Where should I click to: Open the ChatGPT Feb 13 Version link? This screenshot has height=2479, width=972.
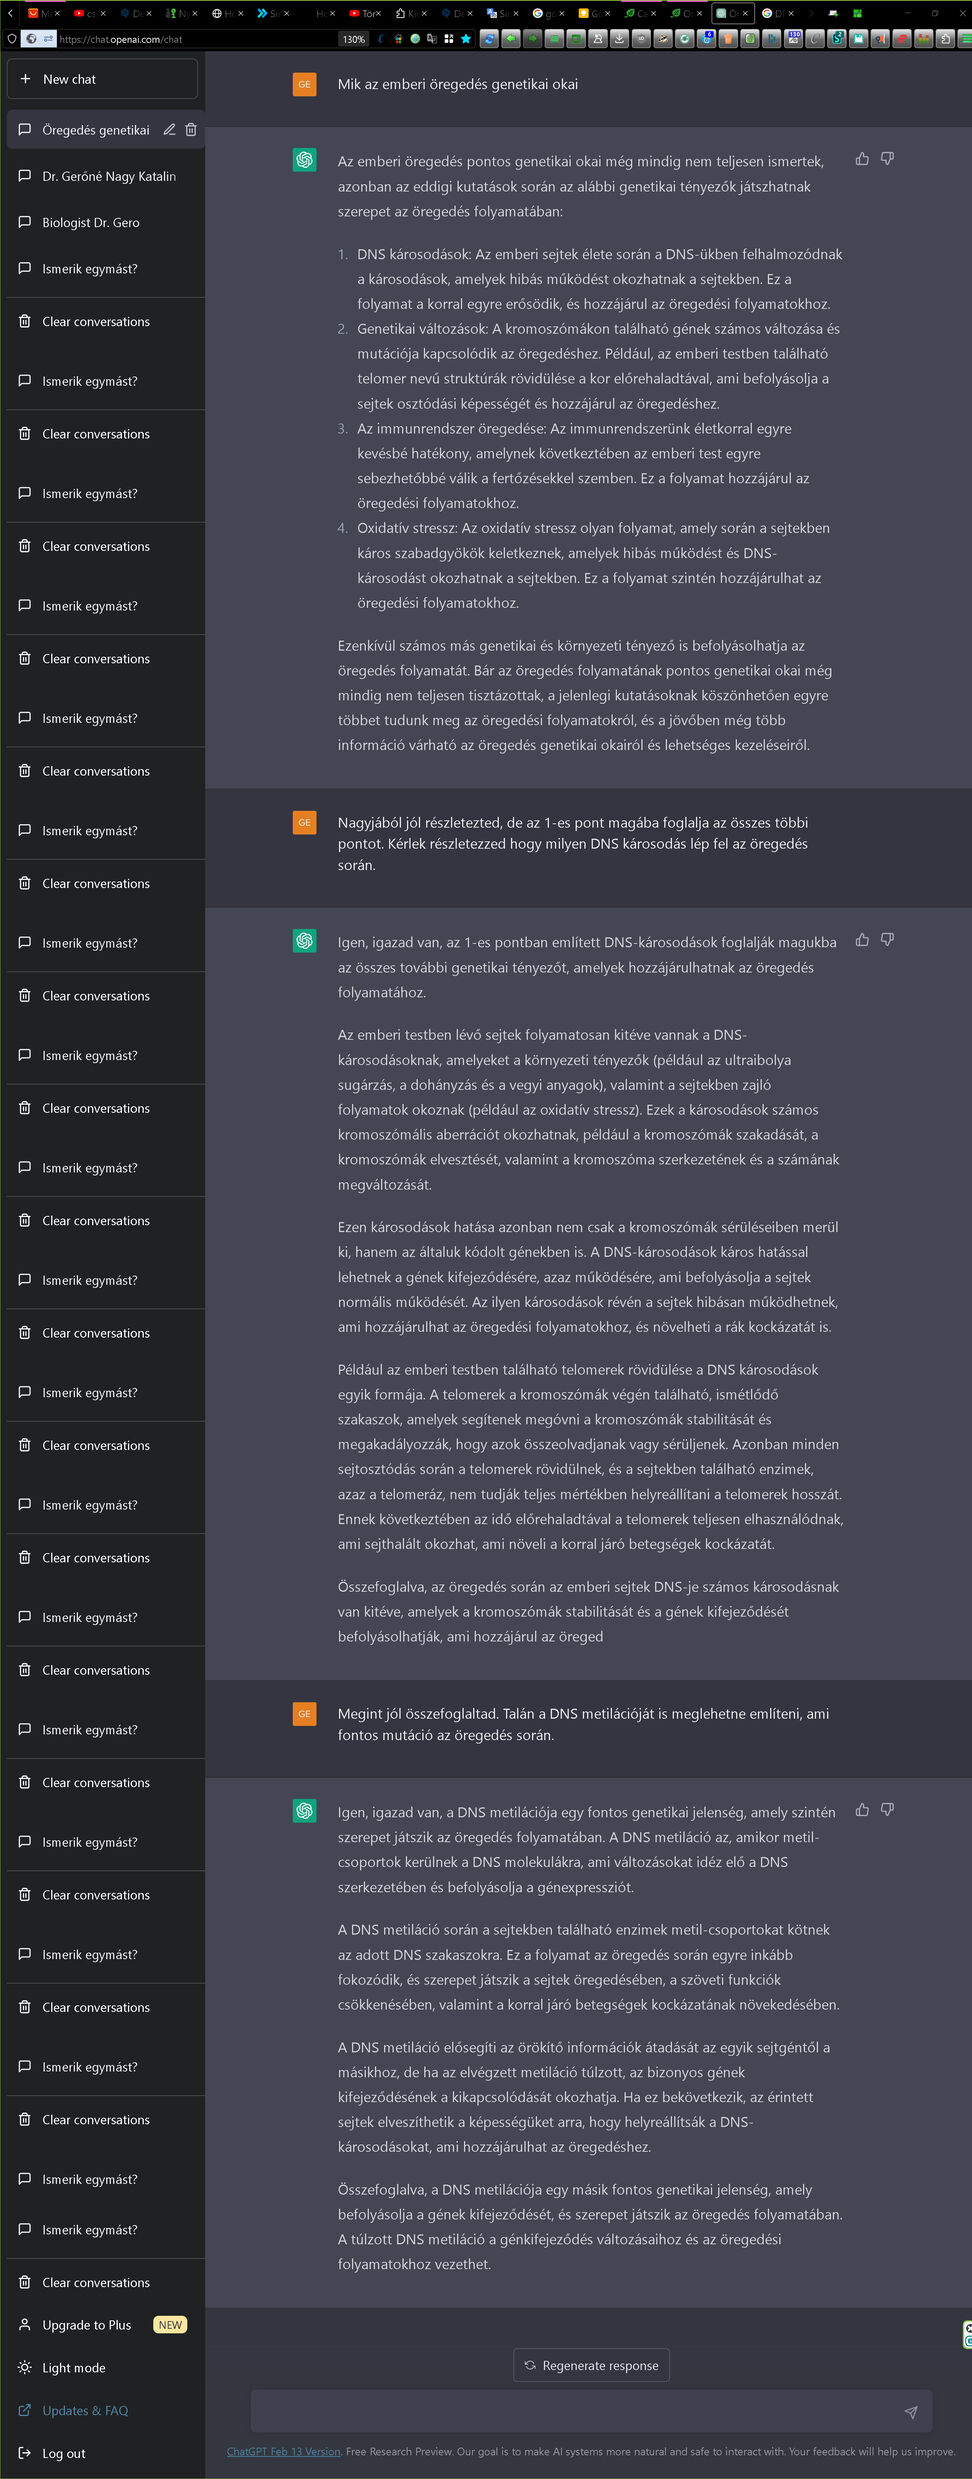coord(283,2452)
